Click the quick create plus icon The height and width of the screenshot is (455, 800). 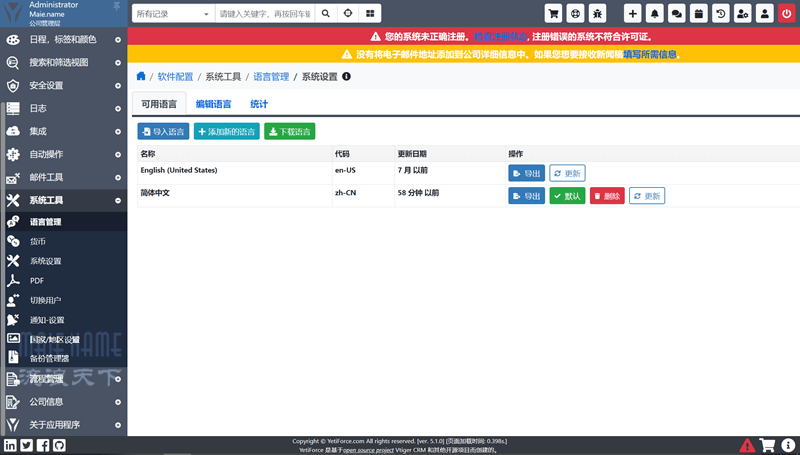coord(632,14)
